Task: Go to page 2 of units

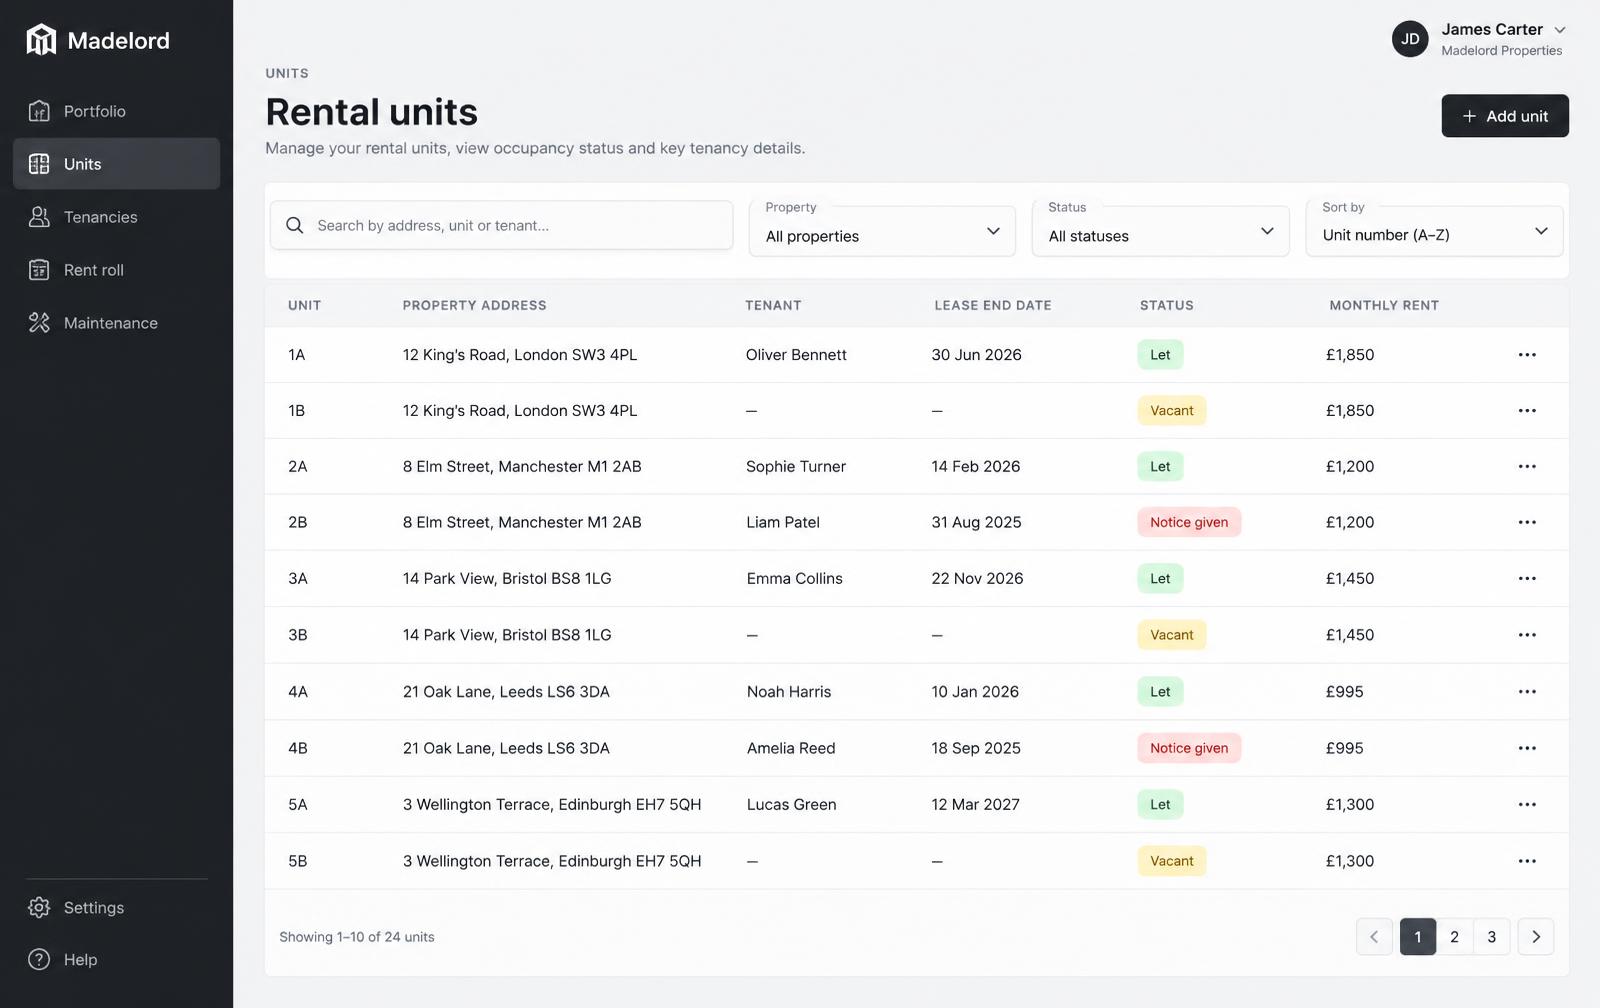Action: pyautogui.click(x=1454, y=937)
